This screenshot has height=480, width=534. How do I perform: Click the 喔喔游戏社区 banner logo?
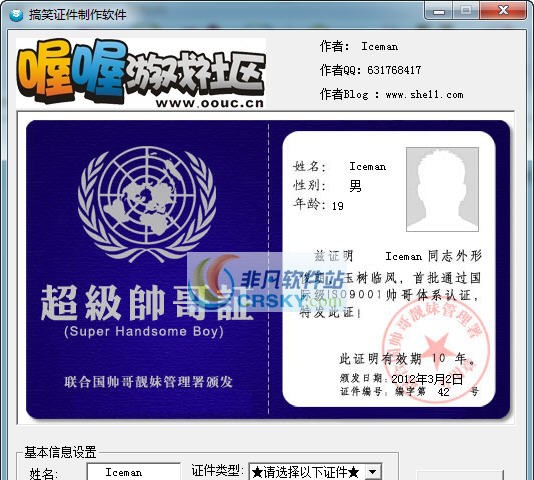click(x=141, y=73)
